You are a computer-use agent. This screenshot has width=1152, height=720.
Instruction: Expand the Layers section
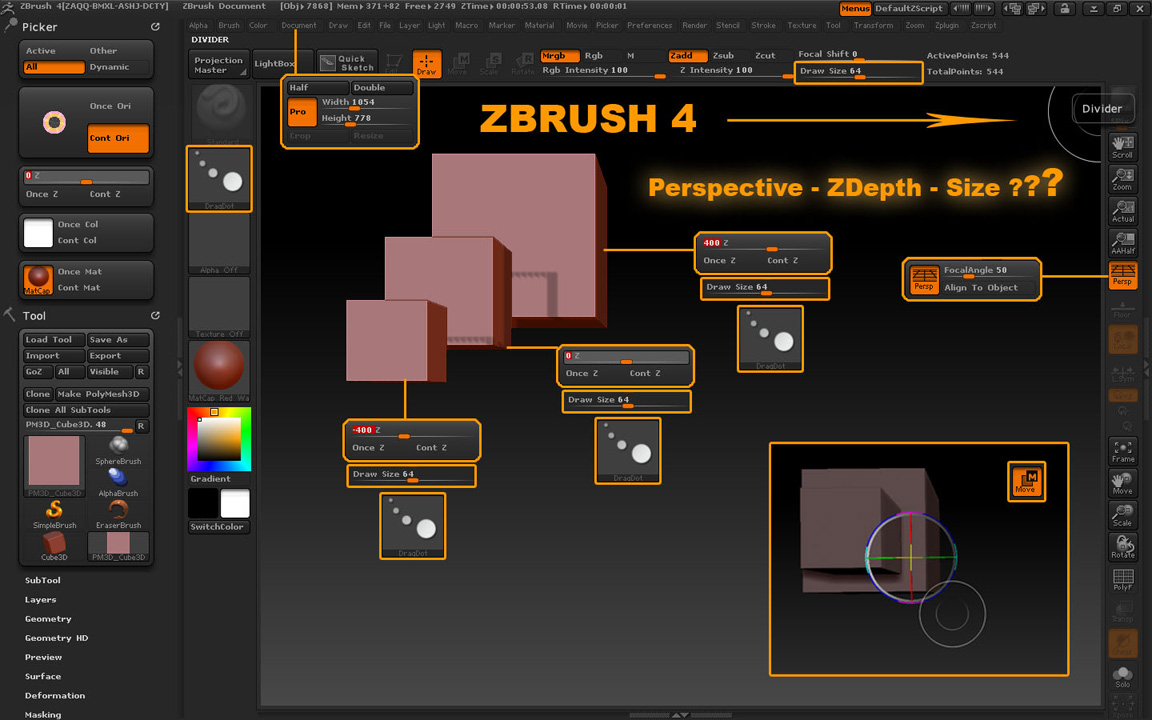coord(40,600)
